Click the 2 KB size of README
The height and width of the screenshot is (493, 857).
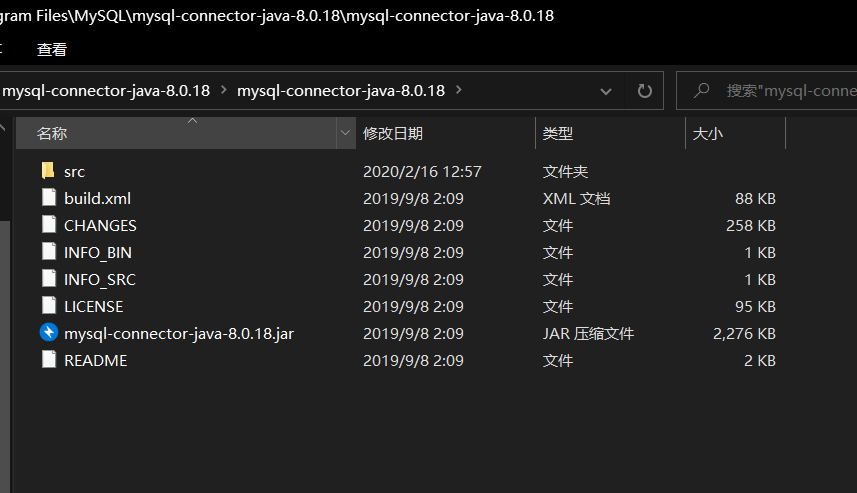click(760, 360)
